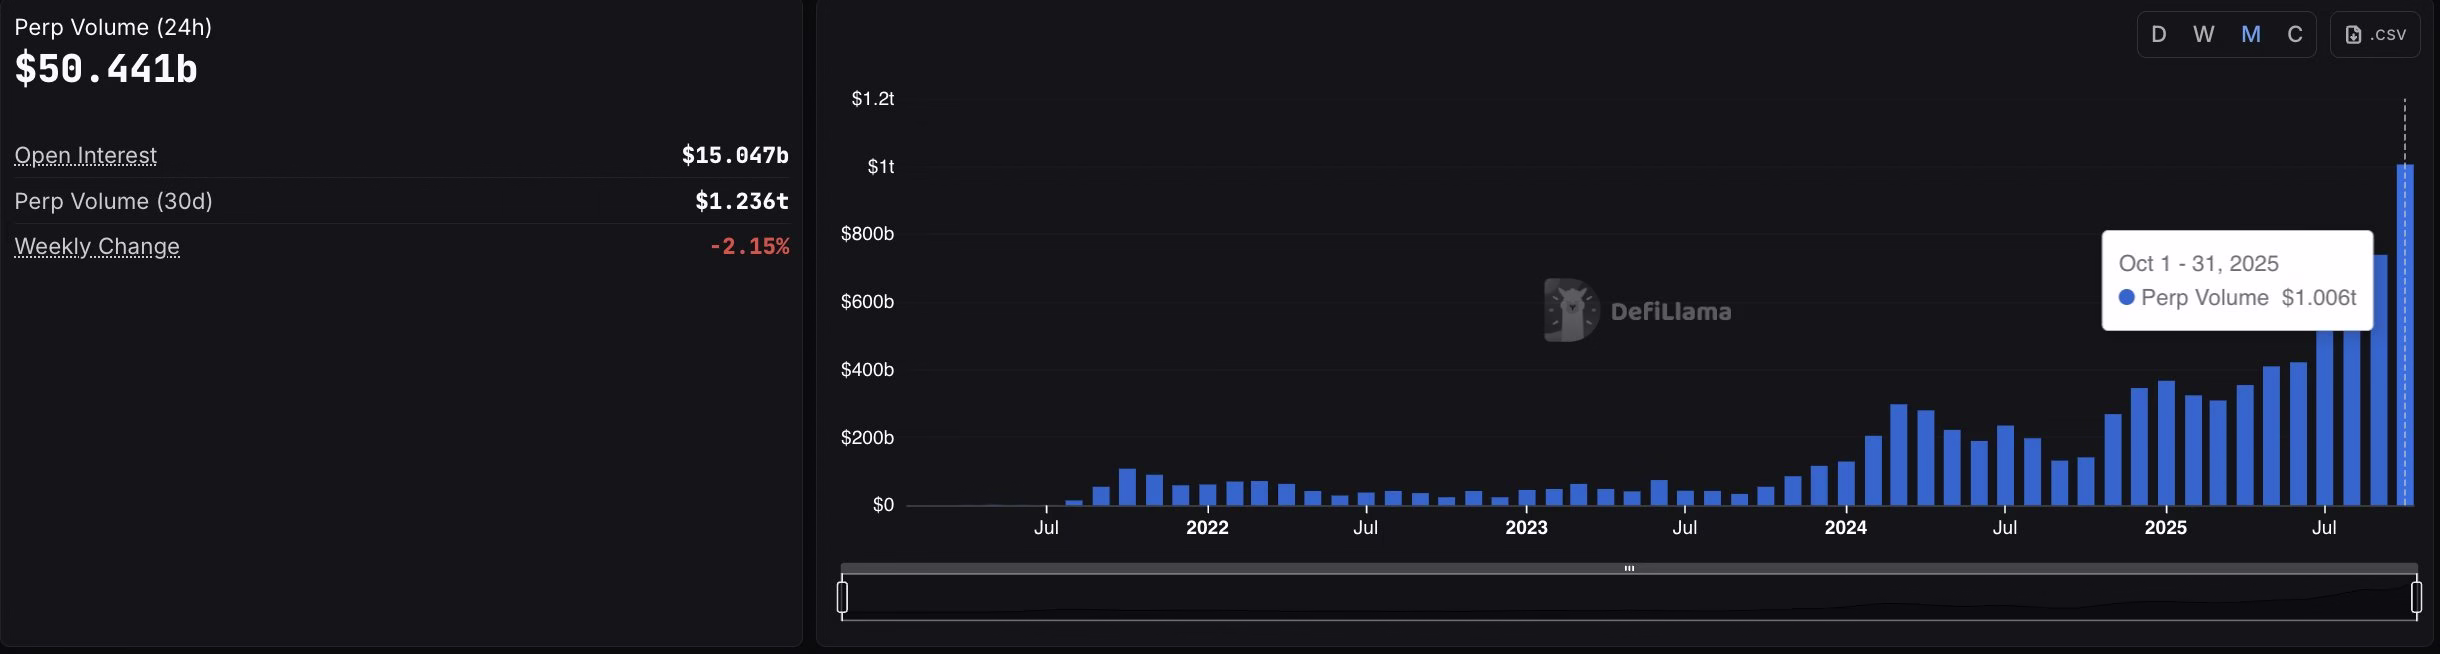Click the Weekly Change label
This screenshot has height=654, width=2440.
point(97,246)
